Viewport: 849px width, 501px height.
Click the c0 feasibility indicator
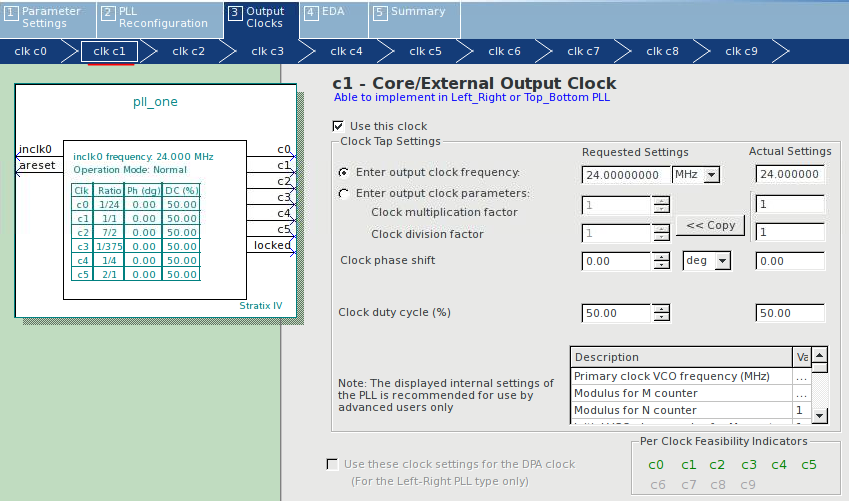coord(656,465)
